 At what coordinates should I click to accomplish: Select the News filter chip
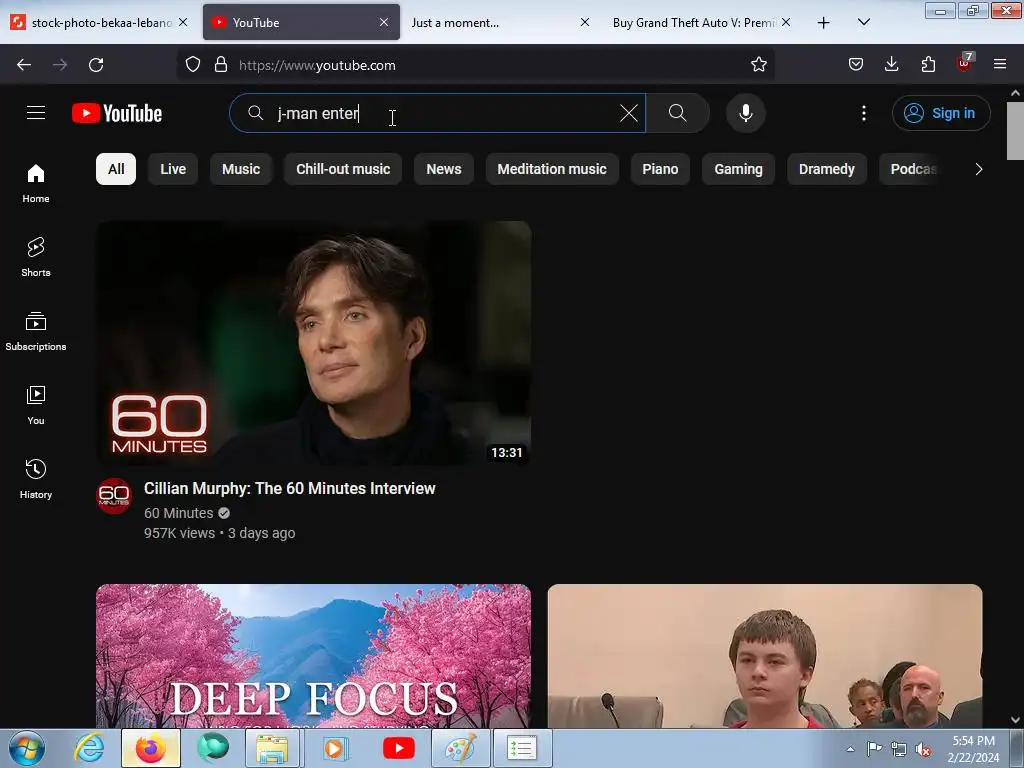443,169
